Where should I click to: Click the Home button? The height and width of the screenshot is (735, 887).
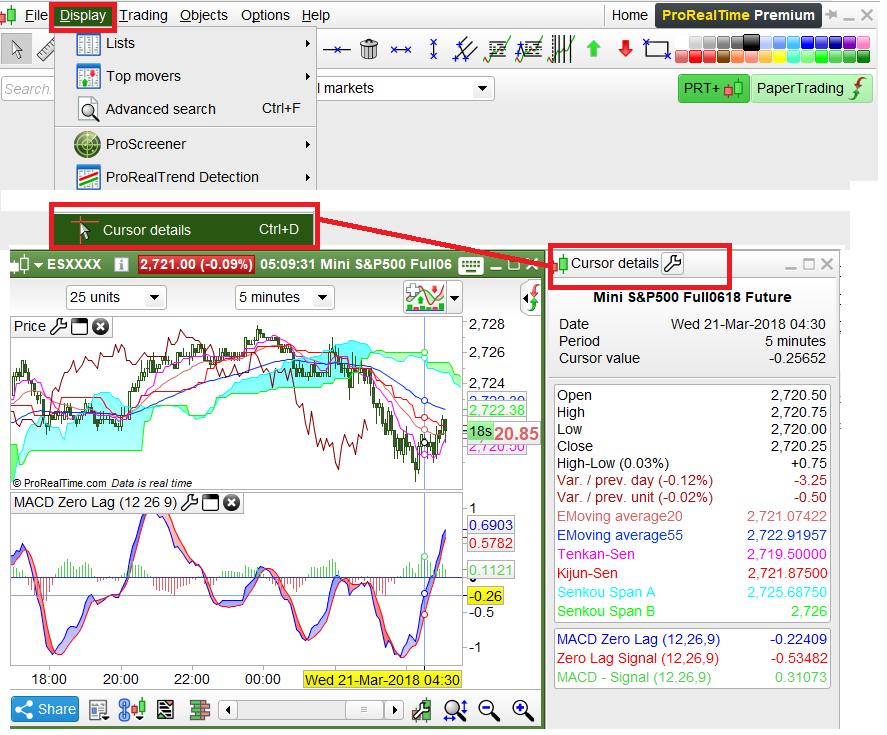[630, 15]
